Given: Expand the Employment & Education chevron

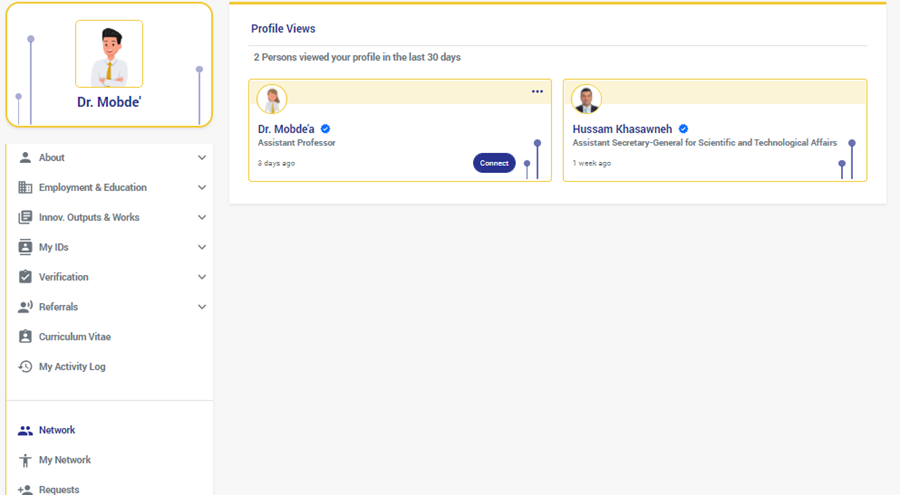Looking at the screenshot, I should tap(202, 188).
